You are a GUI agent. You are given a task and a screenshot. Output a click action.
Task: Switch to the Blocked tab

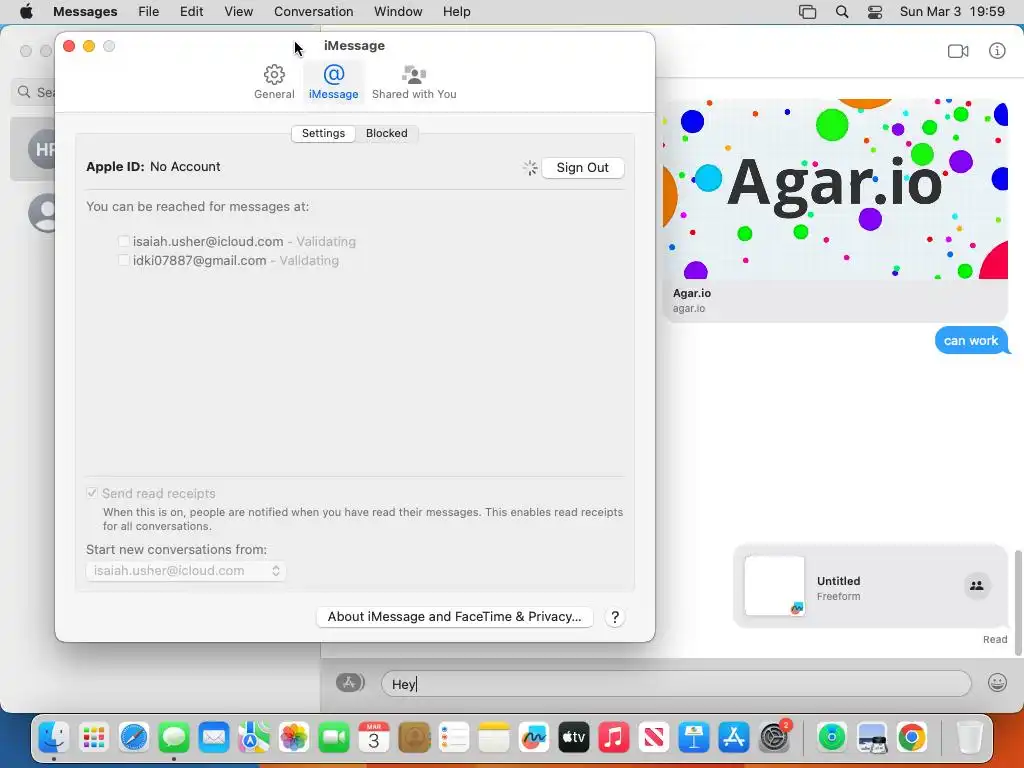click(387, 133)
